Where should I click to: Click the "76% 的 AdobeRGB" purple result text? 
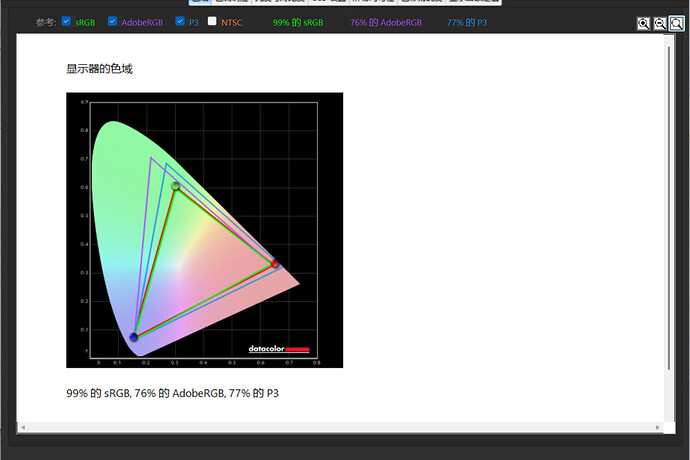pyautogui.click(x=386, y=22)
